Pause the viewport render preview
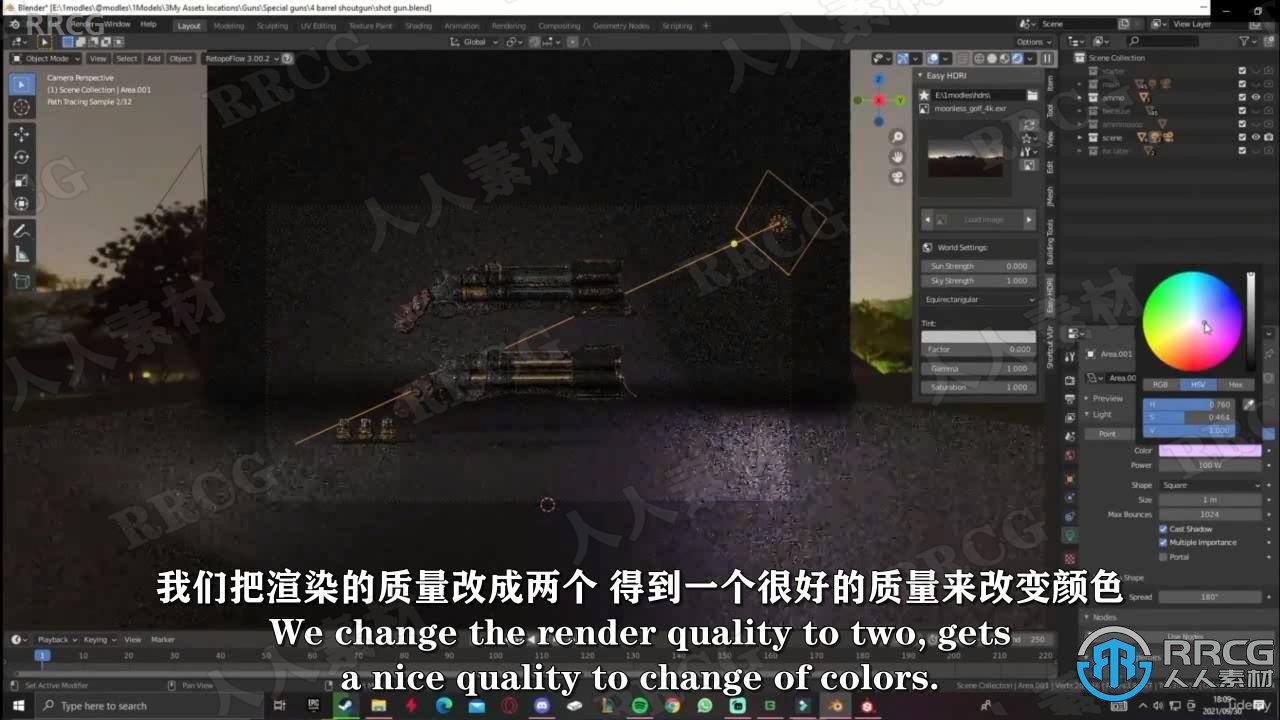 click(1047, 59)
